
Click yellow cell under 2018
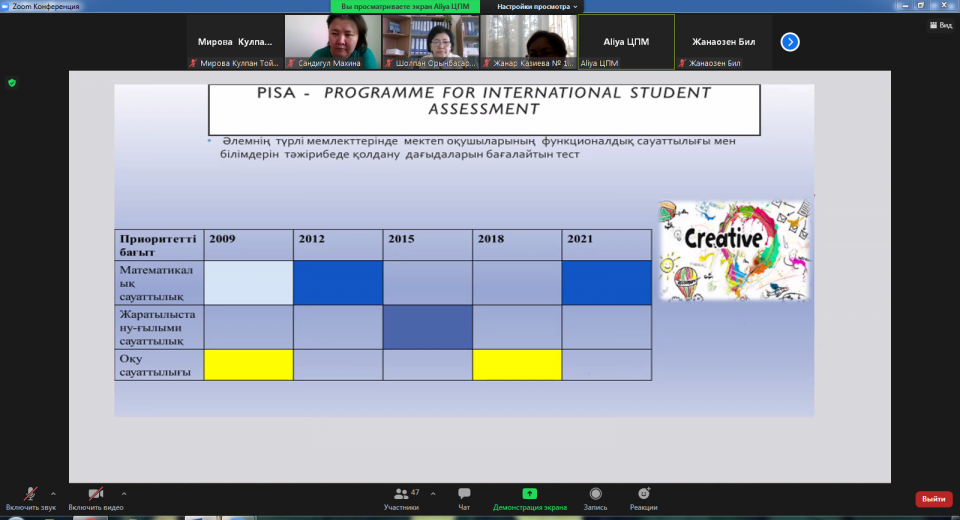click(517, 365)
